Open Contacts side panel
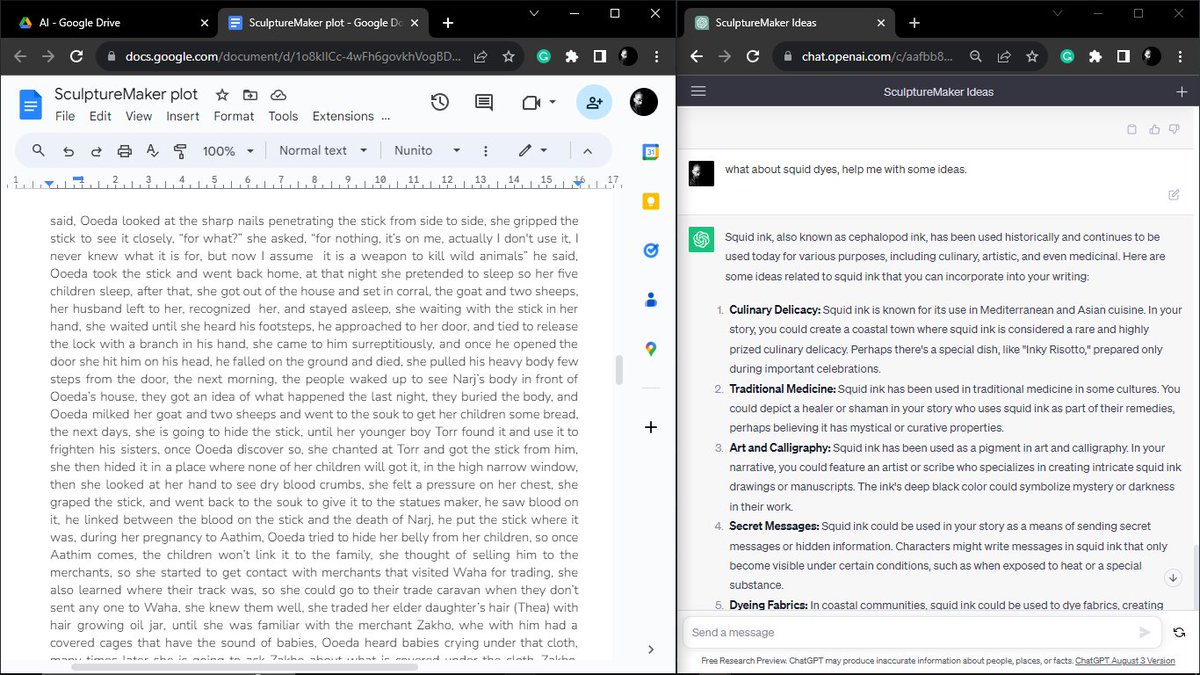 coord(651,299)
